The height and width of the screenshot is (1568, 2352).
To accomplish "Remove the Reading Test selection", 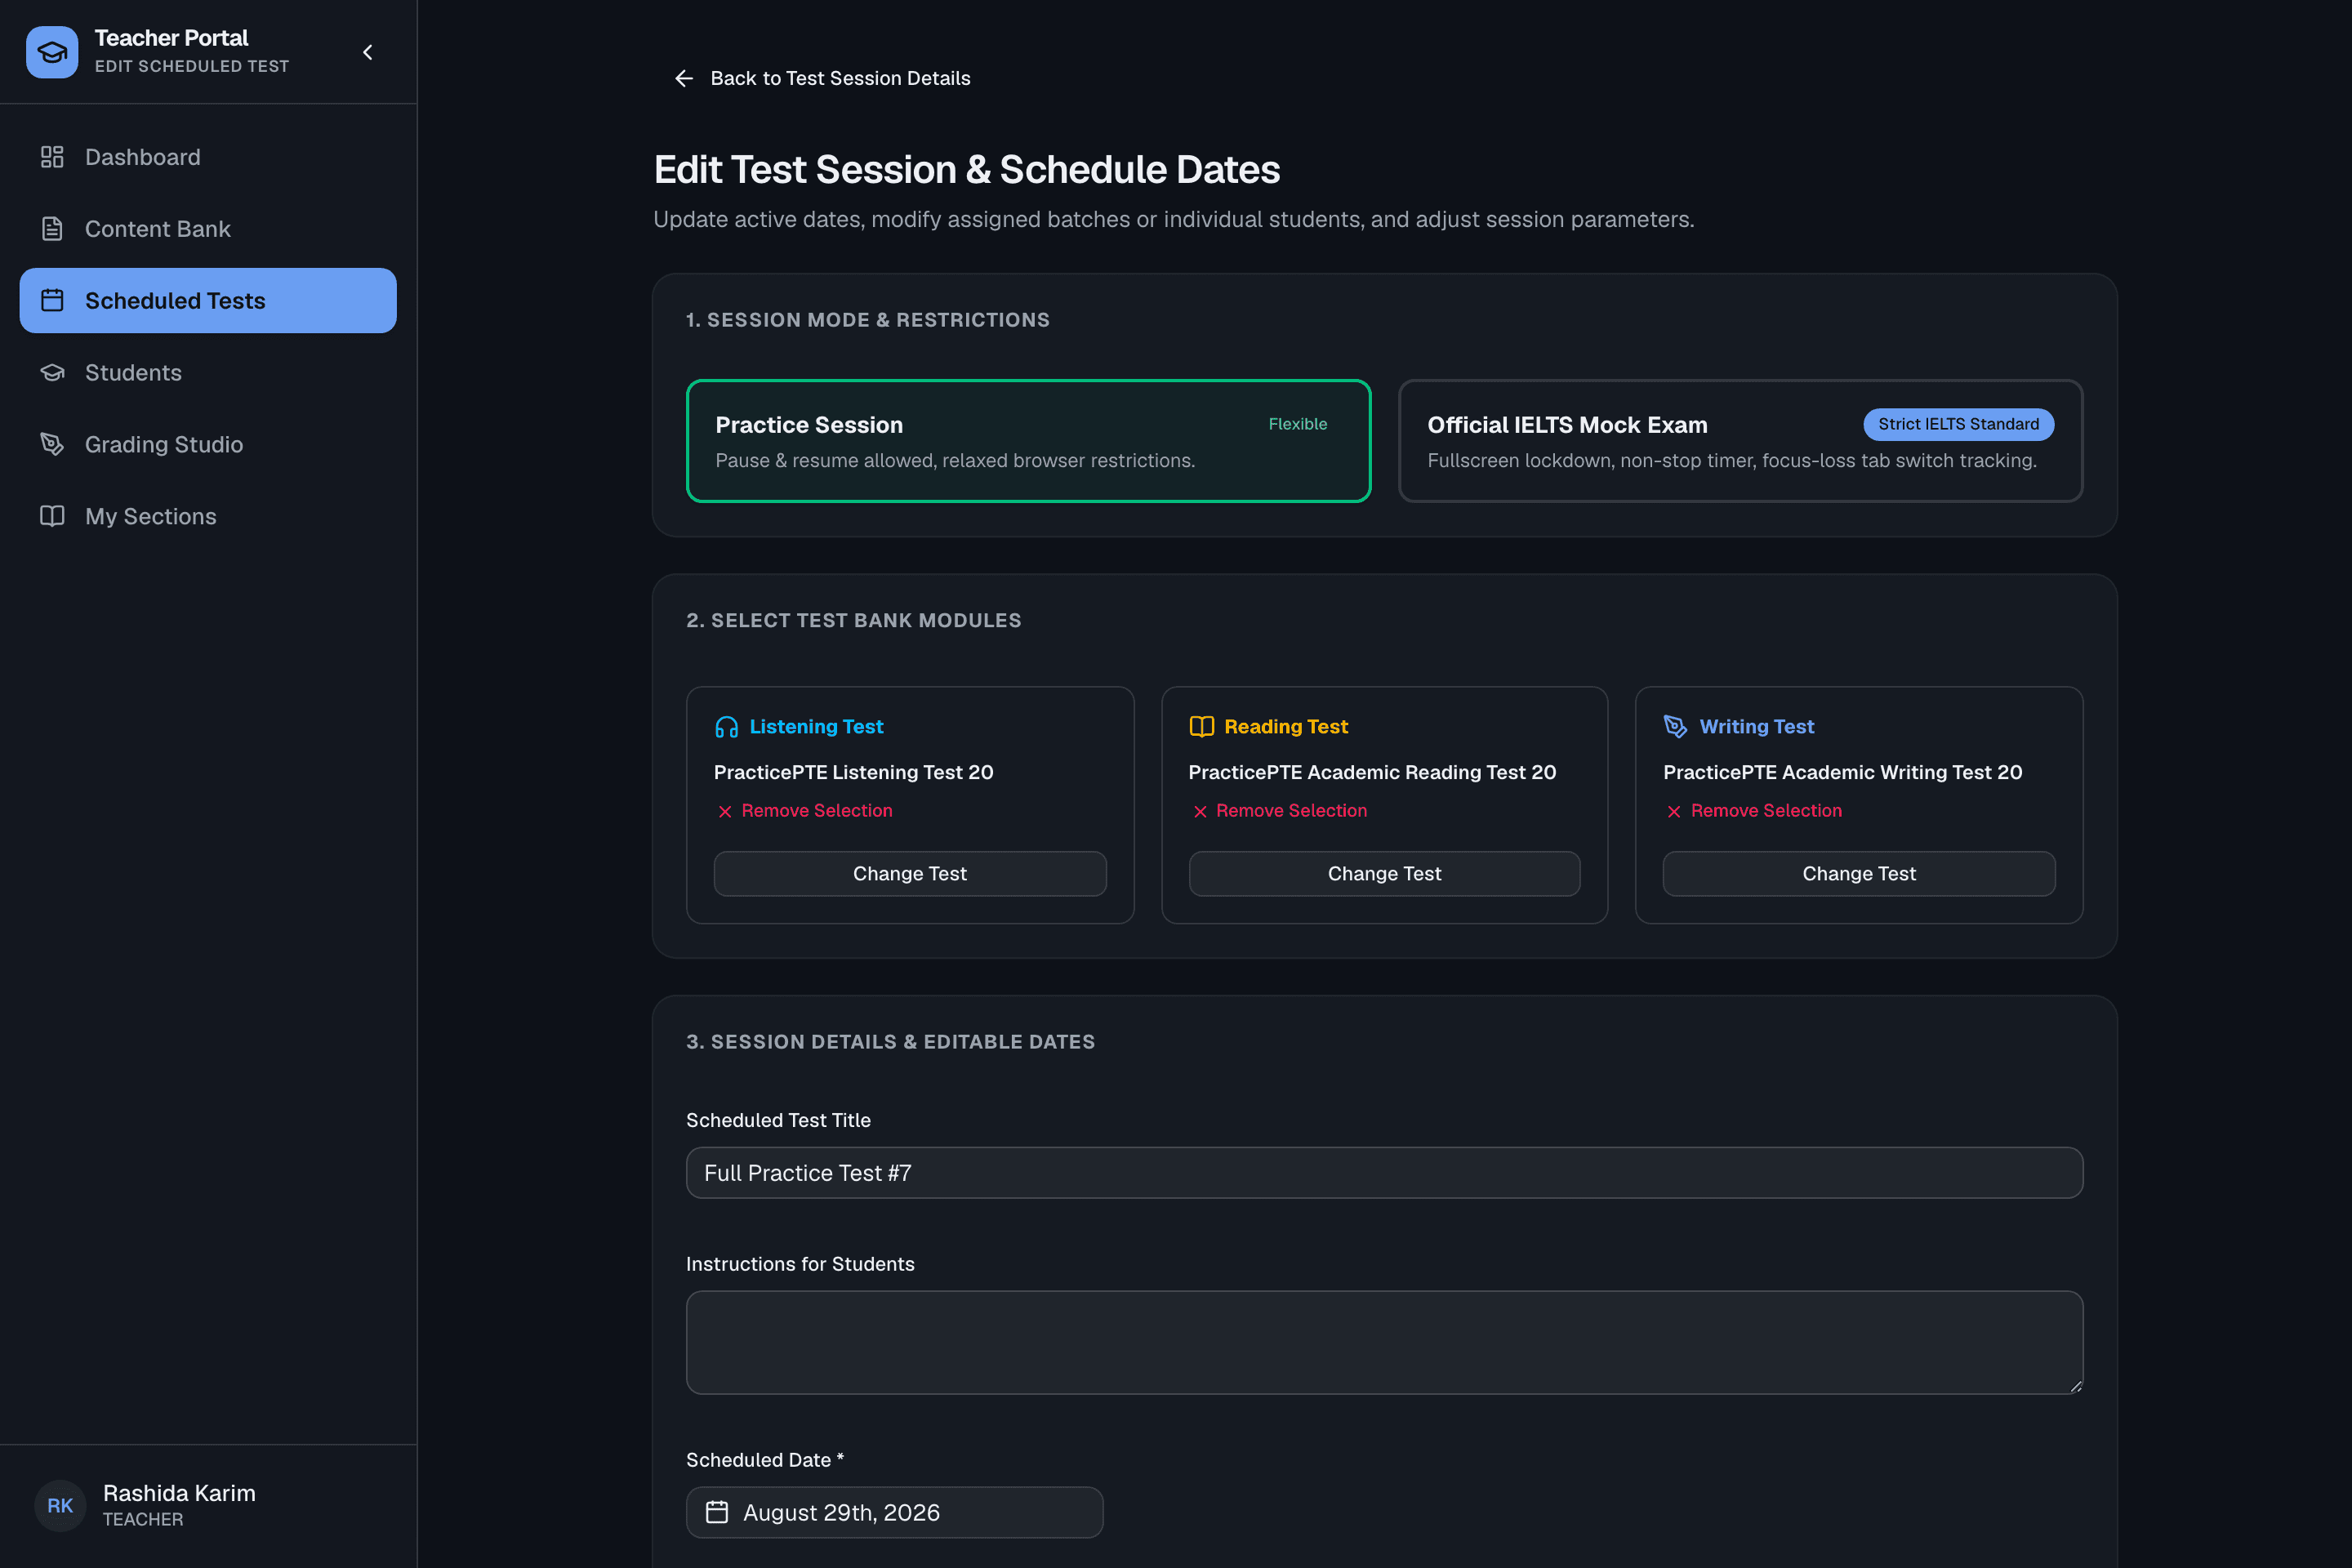I will pos(1279,811).
